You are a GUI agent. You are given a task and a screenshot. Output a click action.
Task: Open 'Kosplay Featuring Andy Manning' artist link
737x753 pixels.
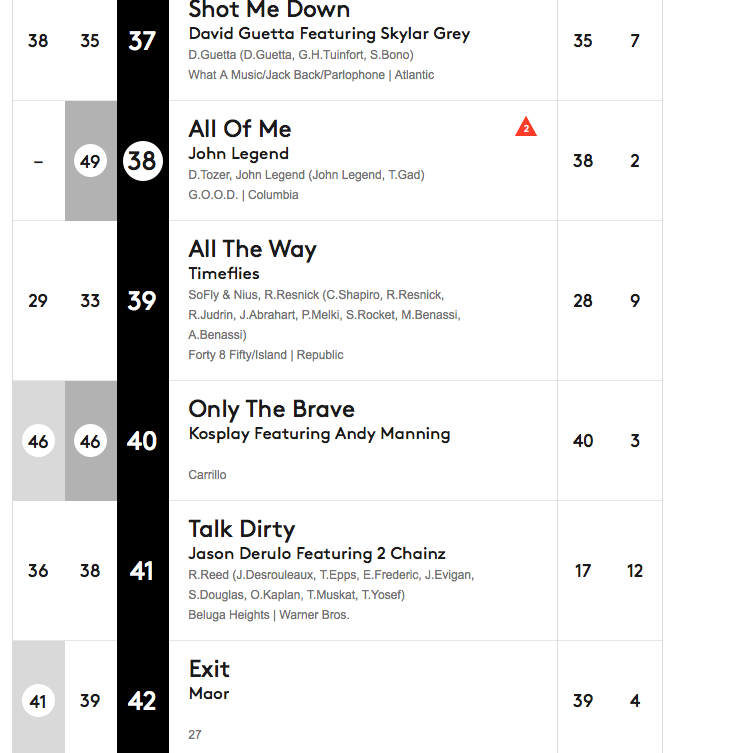point(319,434)
